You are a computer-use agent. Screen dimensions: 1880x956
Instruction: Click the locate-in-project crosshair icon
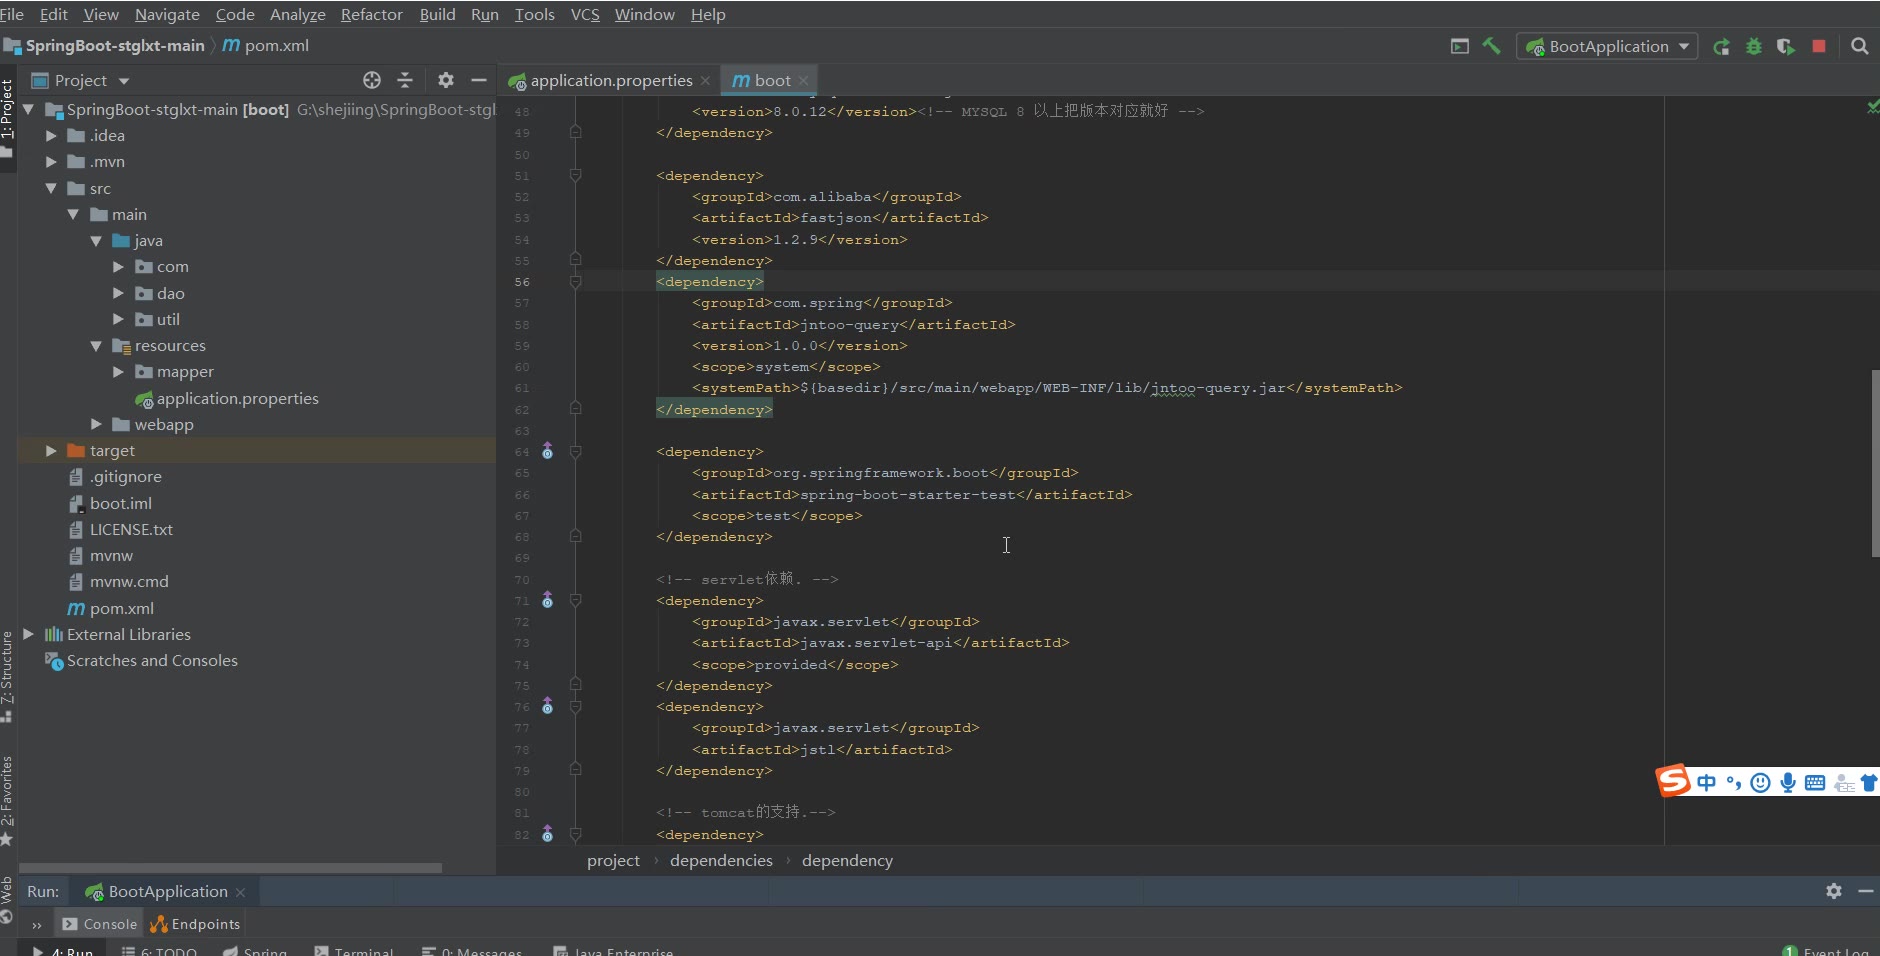click(372, 80)
